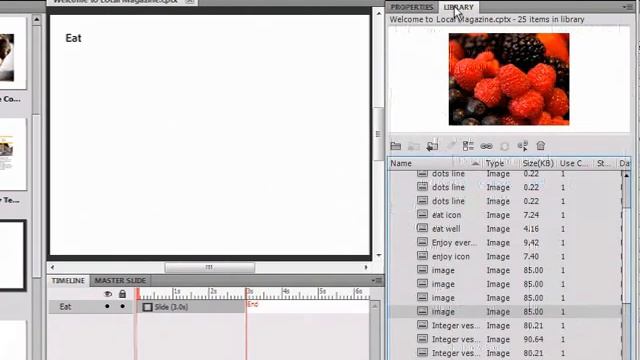Click image icon beside Enjoy ever... row

tap(422, 242)
